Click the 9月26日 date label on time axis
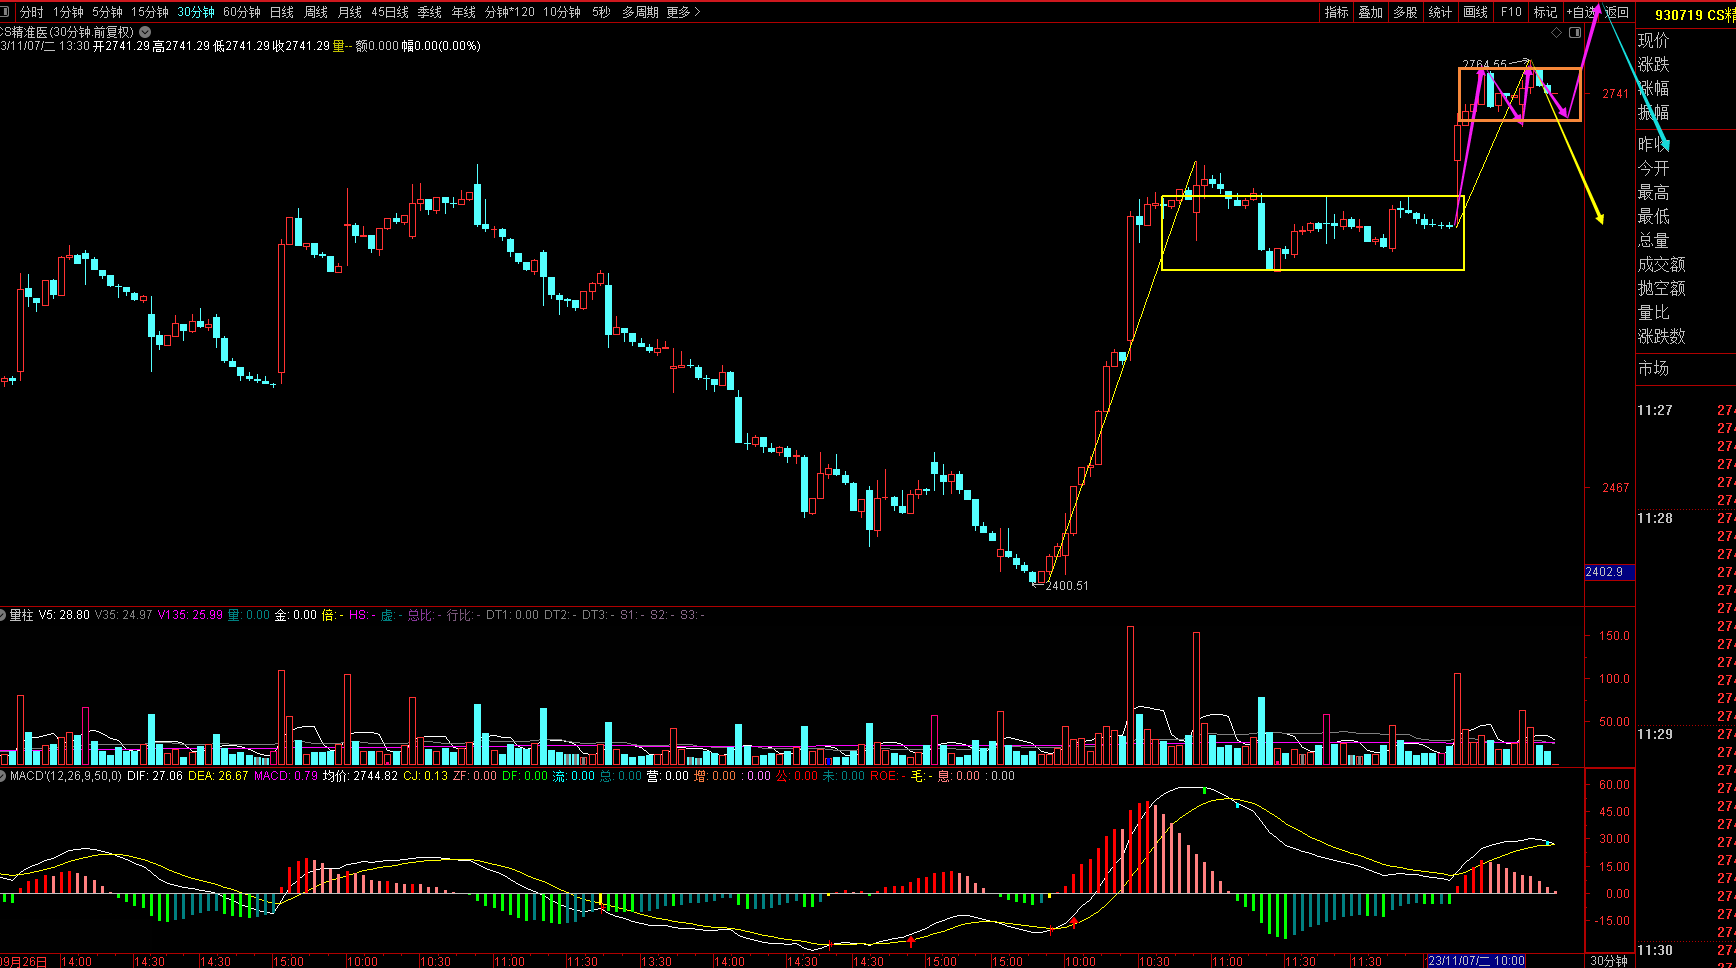This screenshot has width=1736, height=968. pos(23,961)
